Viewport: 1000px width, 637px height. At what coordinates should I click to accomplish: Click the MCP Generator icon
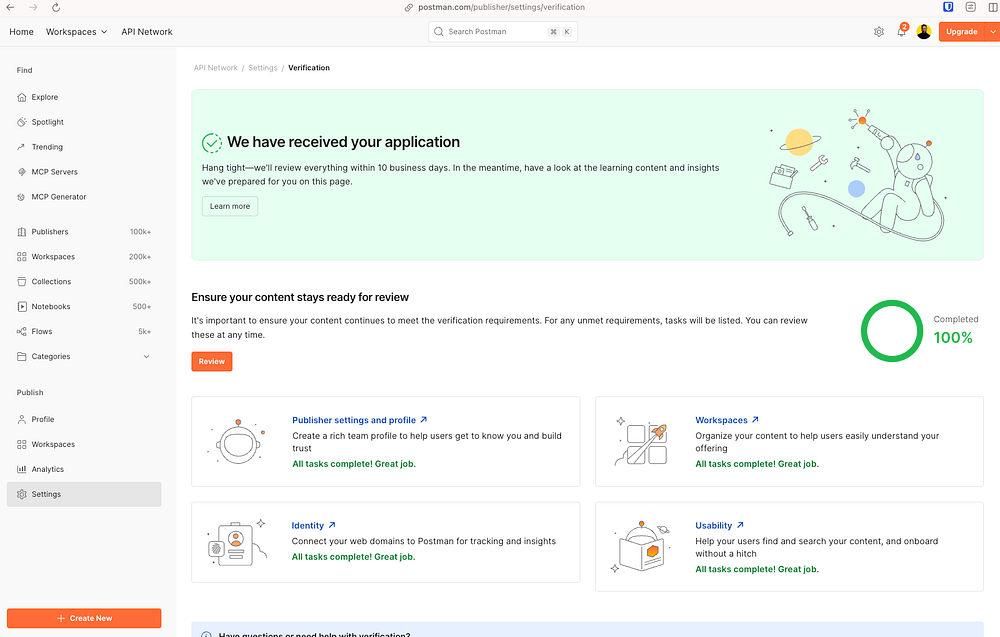[x=22, y=197]
